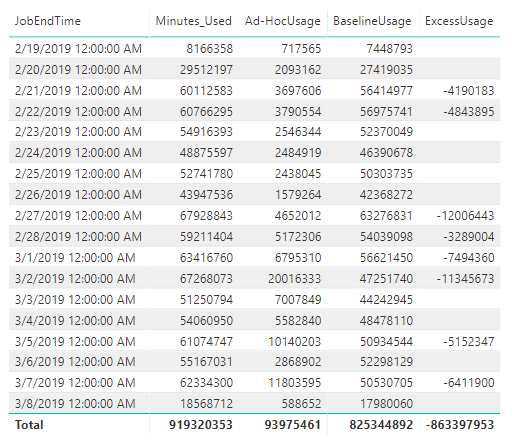
Task: Click Minutes_Used value 18568712
Action: click(206, 404)
